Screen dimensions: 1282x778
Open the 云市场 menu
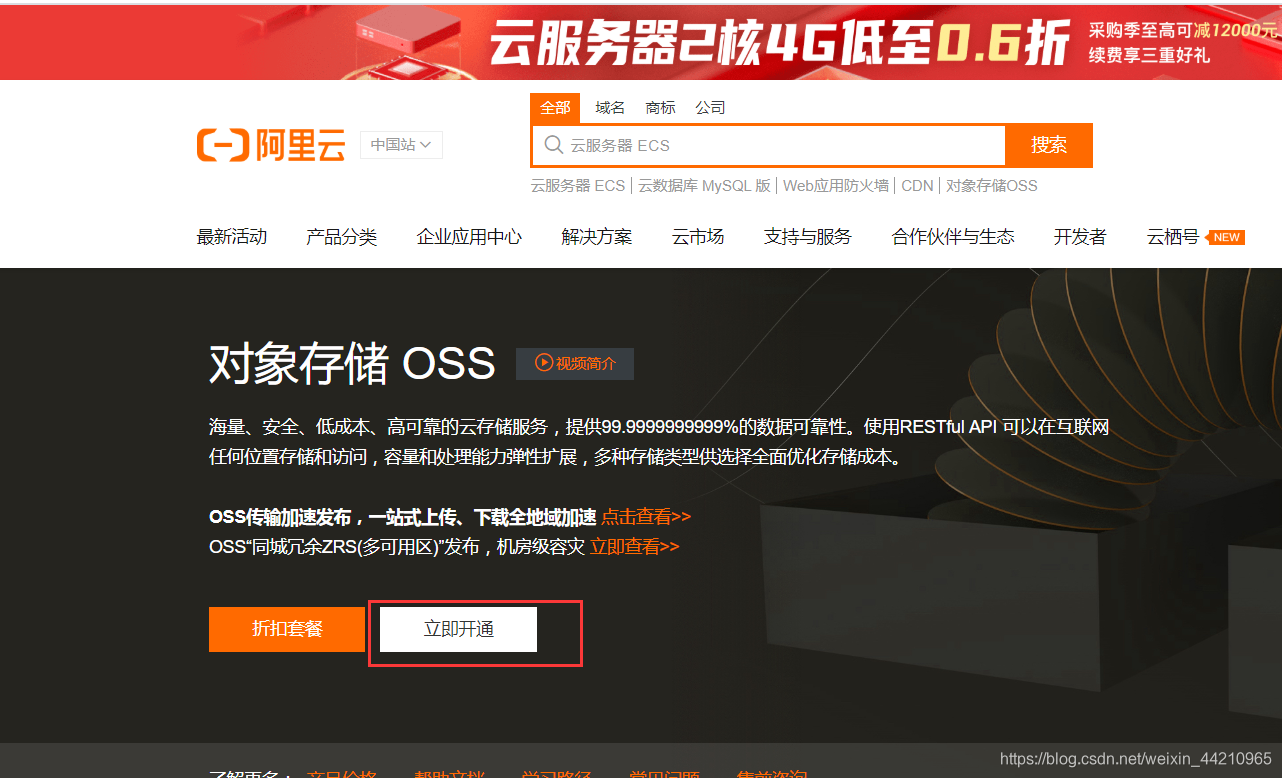[x=698, y=237]
